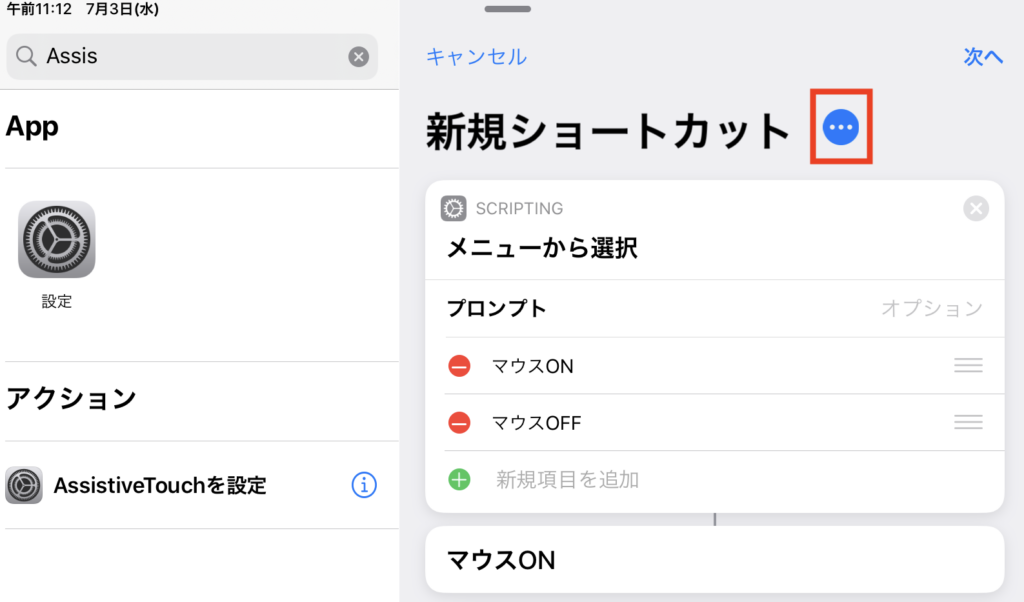
Task: Click the action search field
Action: click(190, 57)
